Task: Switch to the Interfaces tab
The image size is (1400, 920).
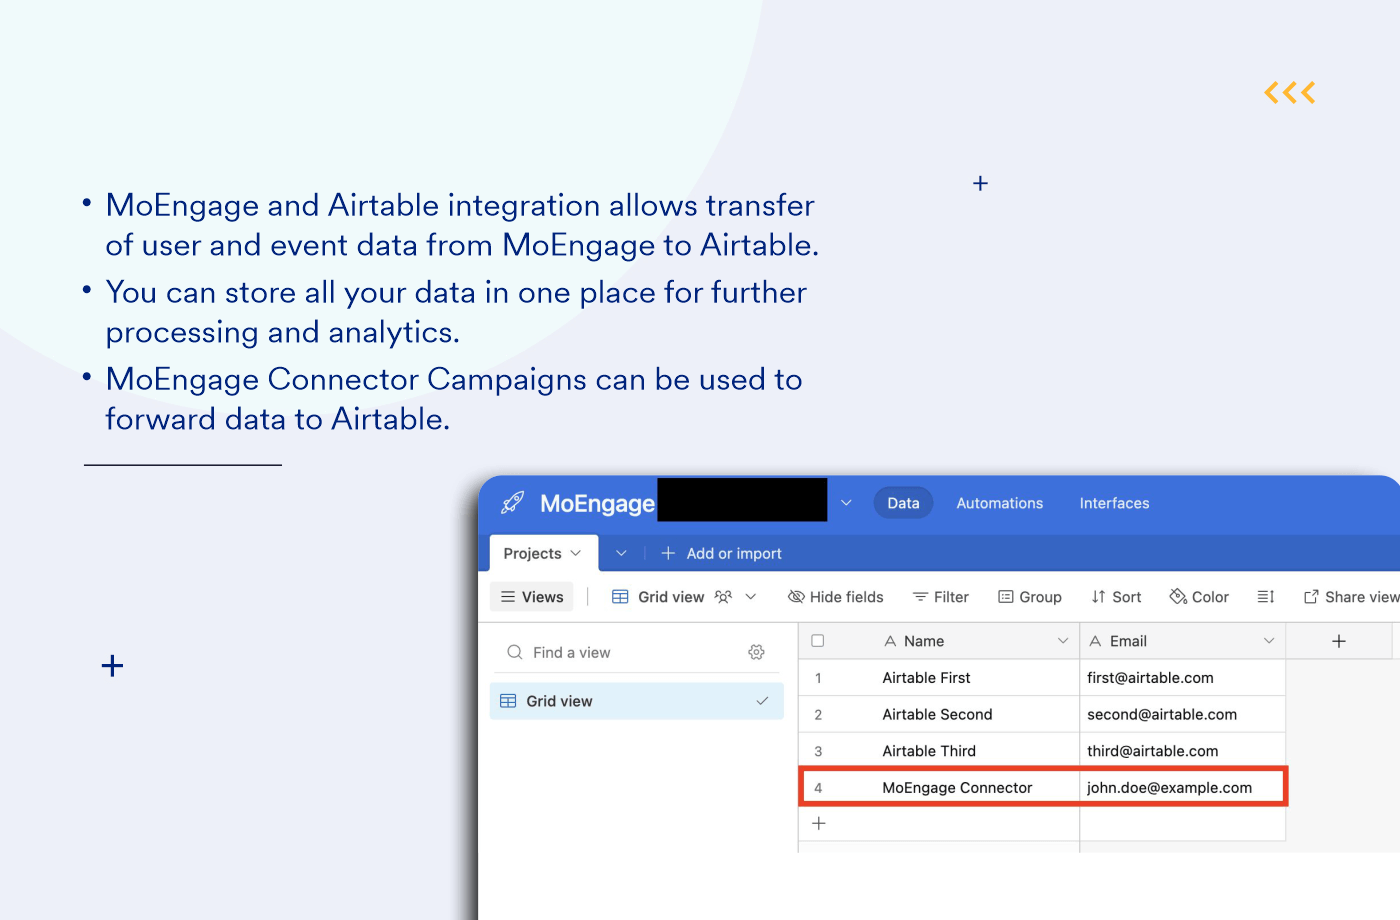Action: coord(1114,503)
